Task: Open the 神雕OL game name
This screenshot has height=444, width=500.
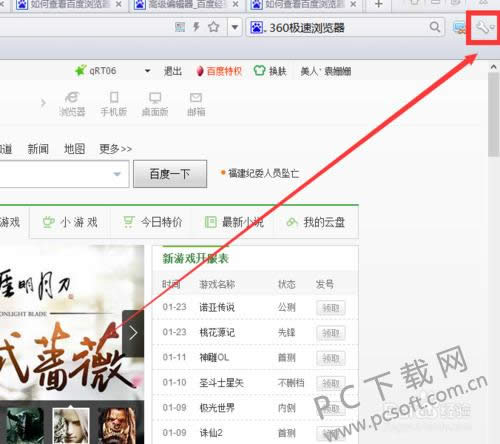Action: (x=214, y=358)
